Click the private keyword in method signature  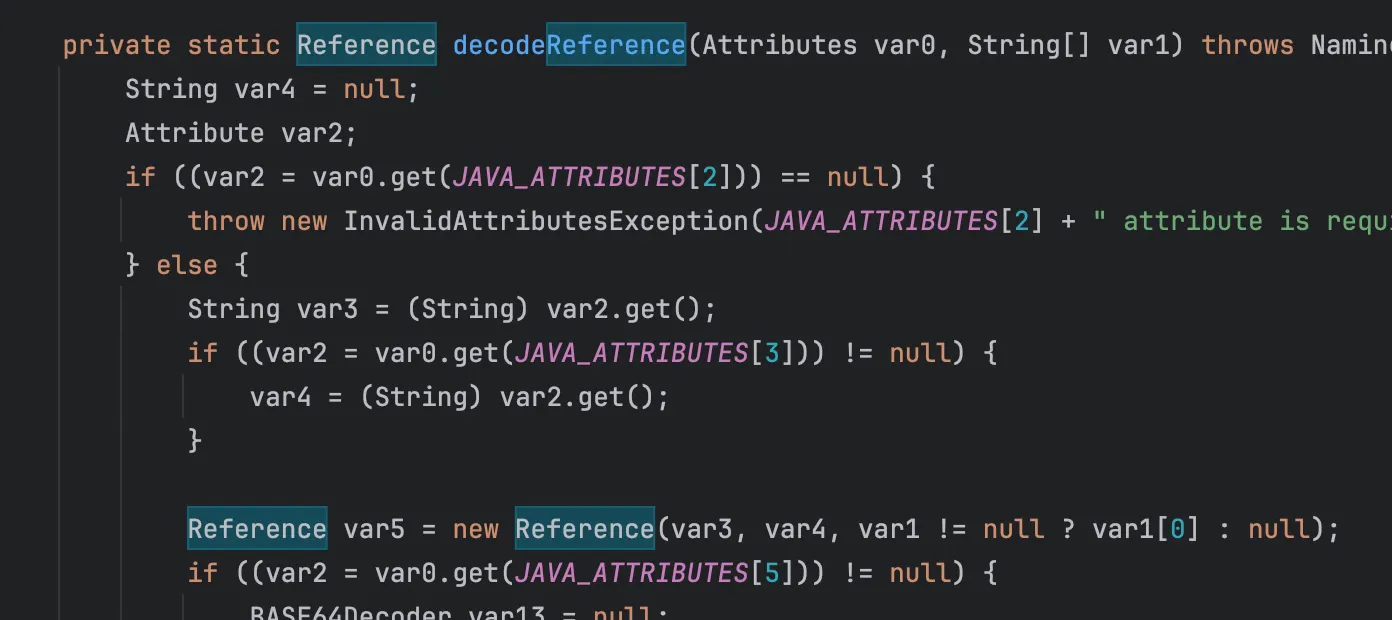tap(116, 45)
